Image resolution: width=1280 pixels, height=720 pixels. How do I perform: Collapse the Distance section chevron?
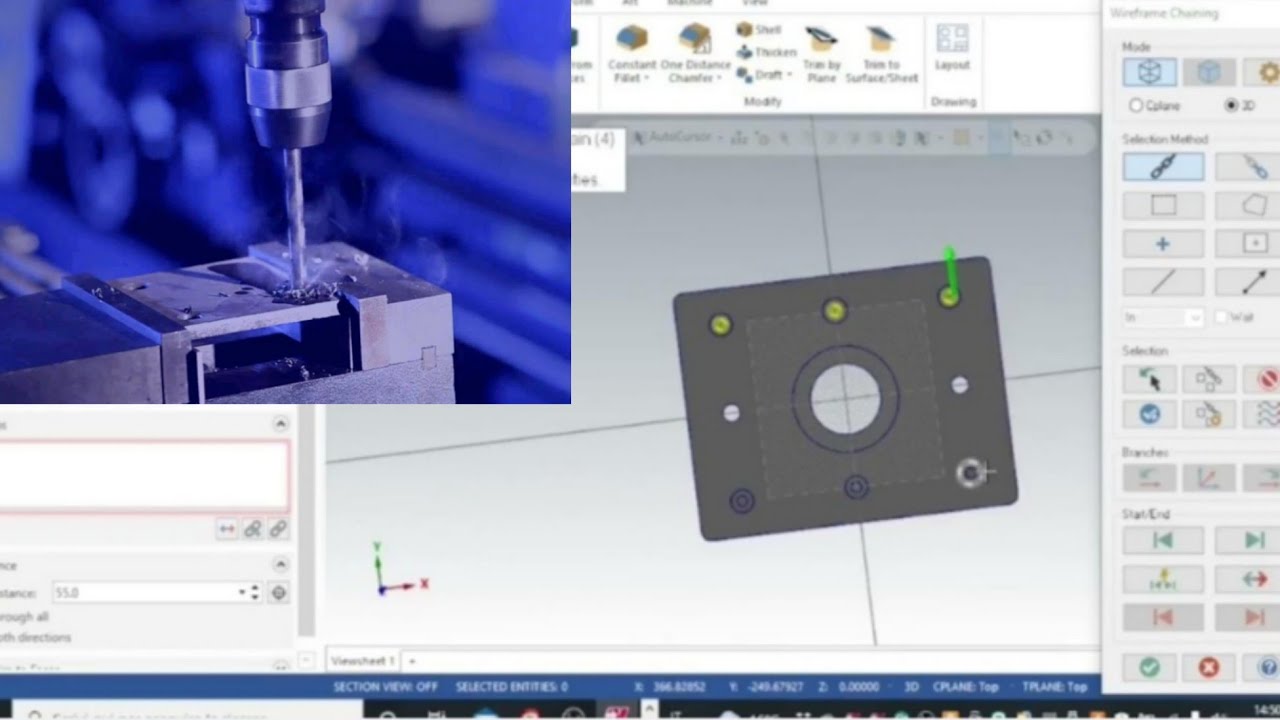[280, 565]
